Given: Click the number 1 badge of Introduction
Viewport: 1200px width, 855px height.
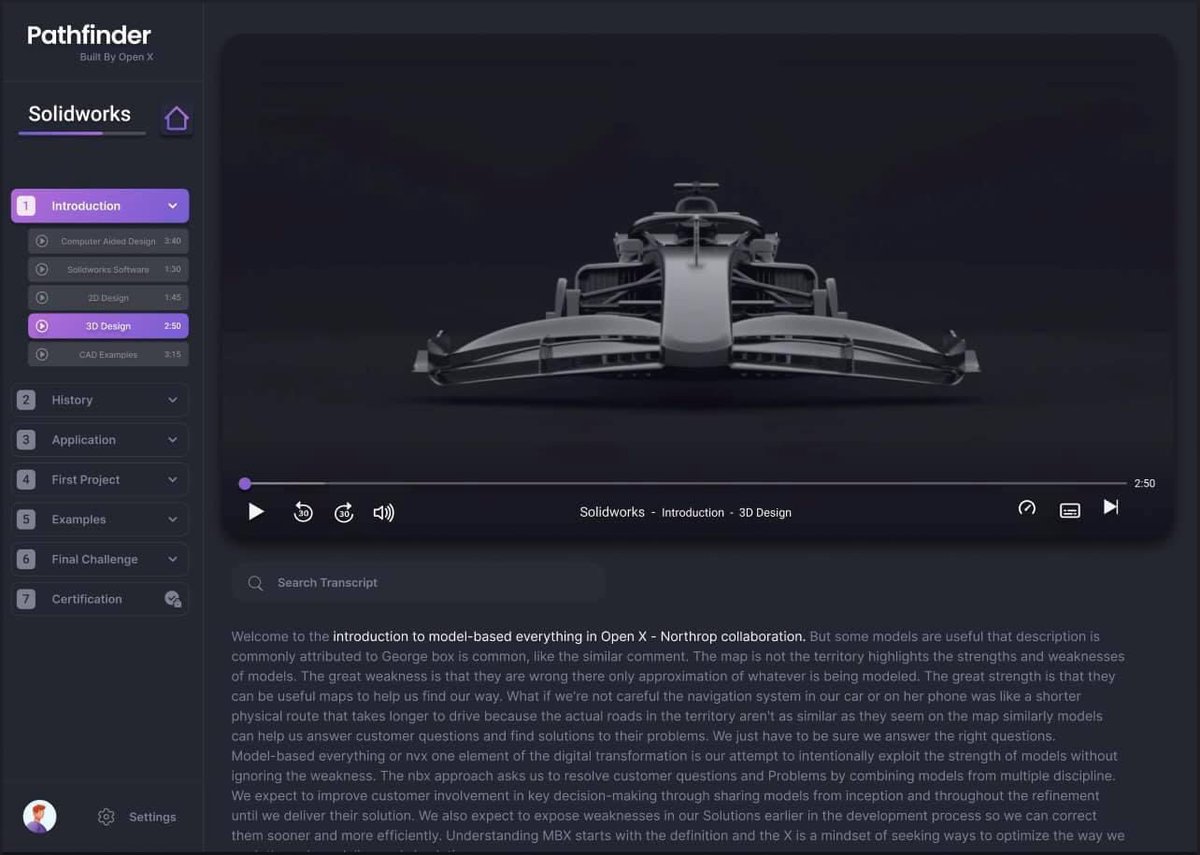Looking at the screenshot, I should coord(27,206).
